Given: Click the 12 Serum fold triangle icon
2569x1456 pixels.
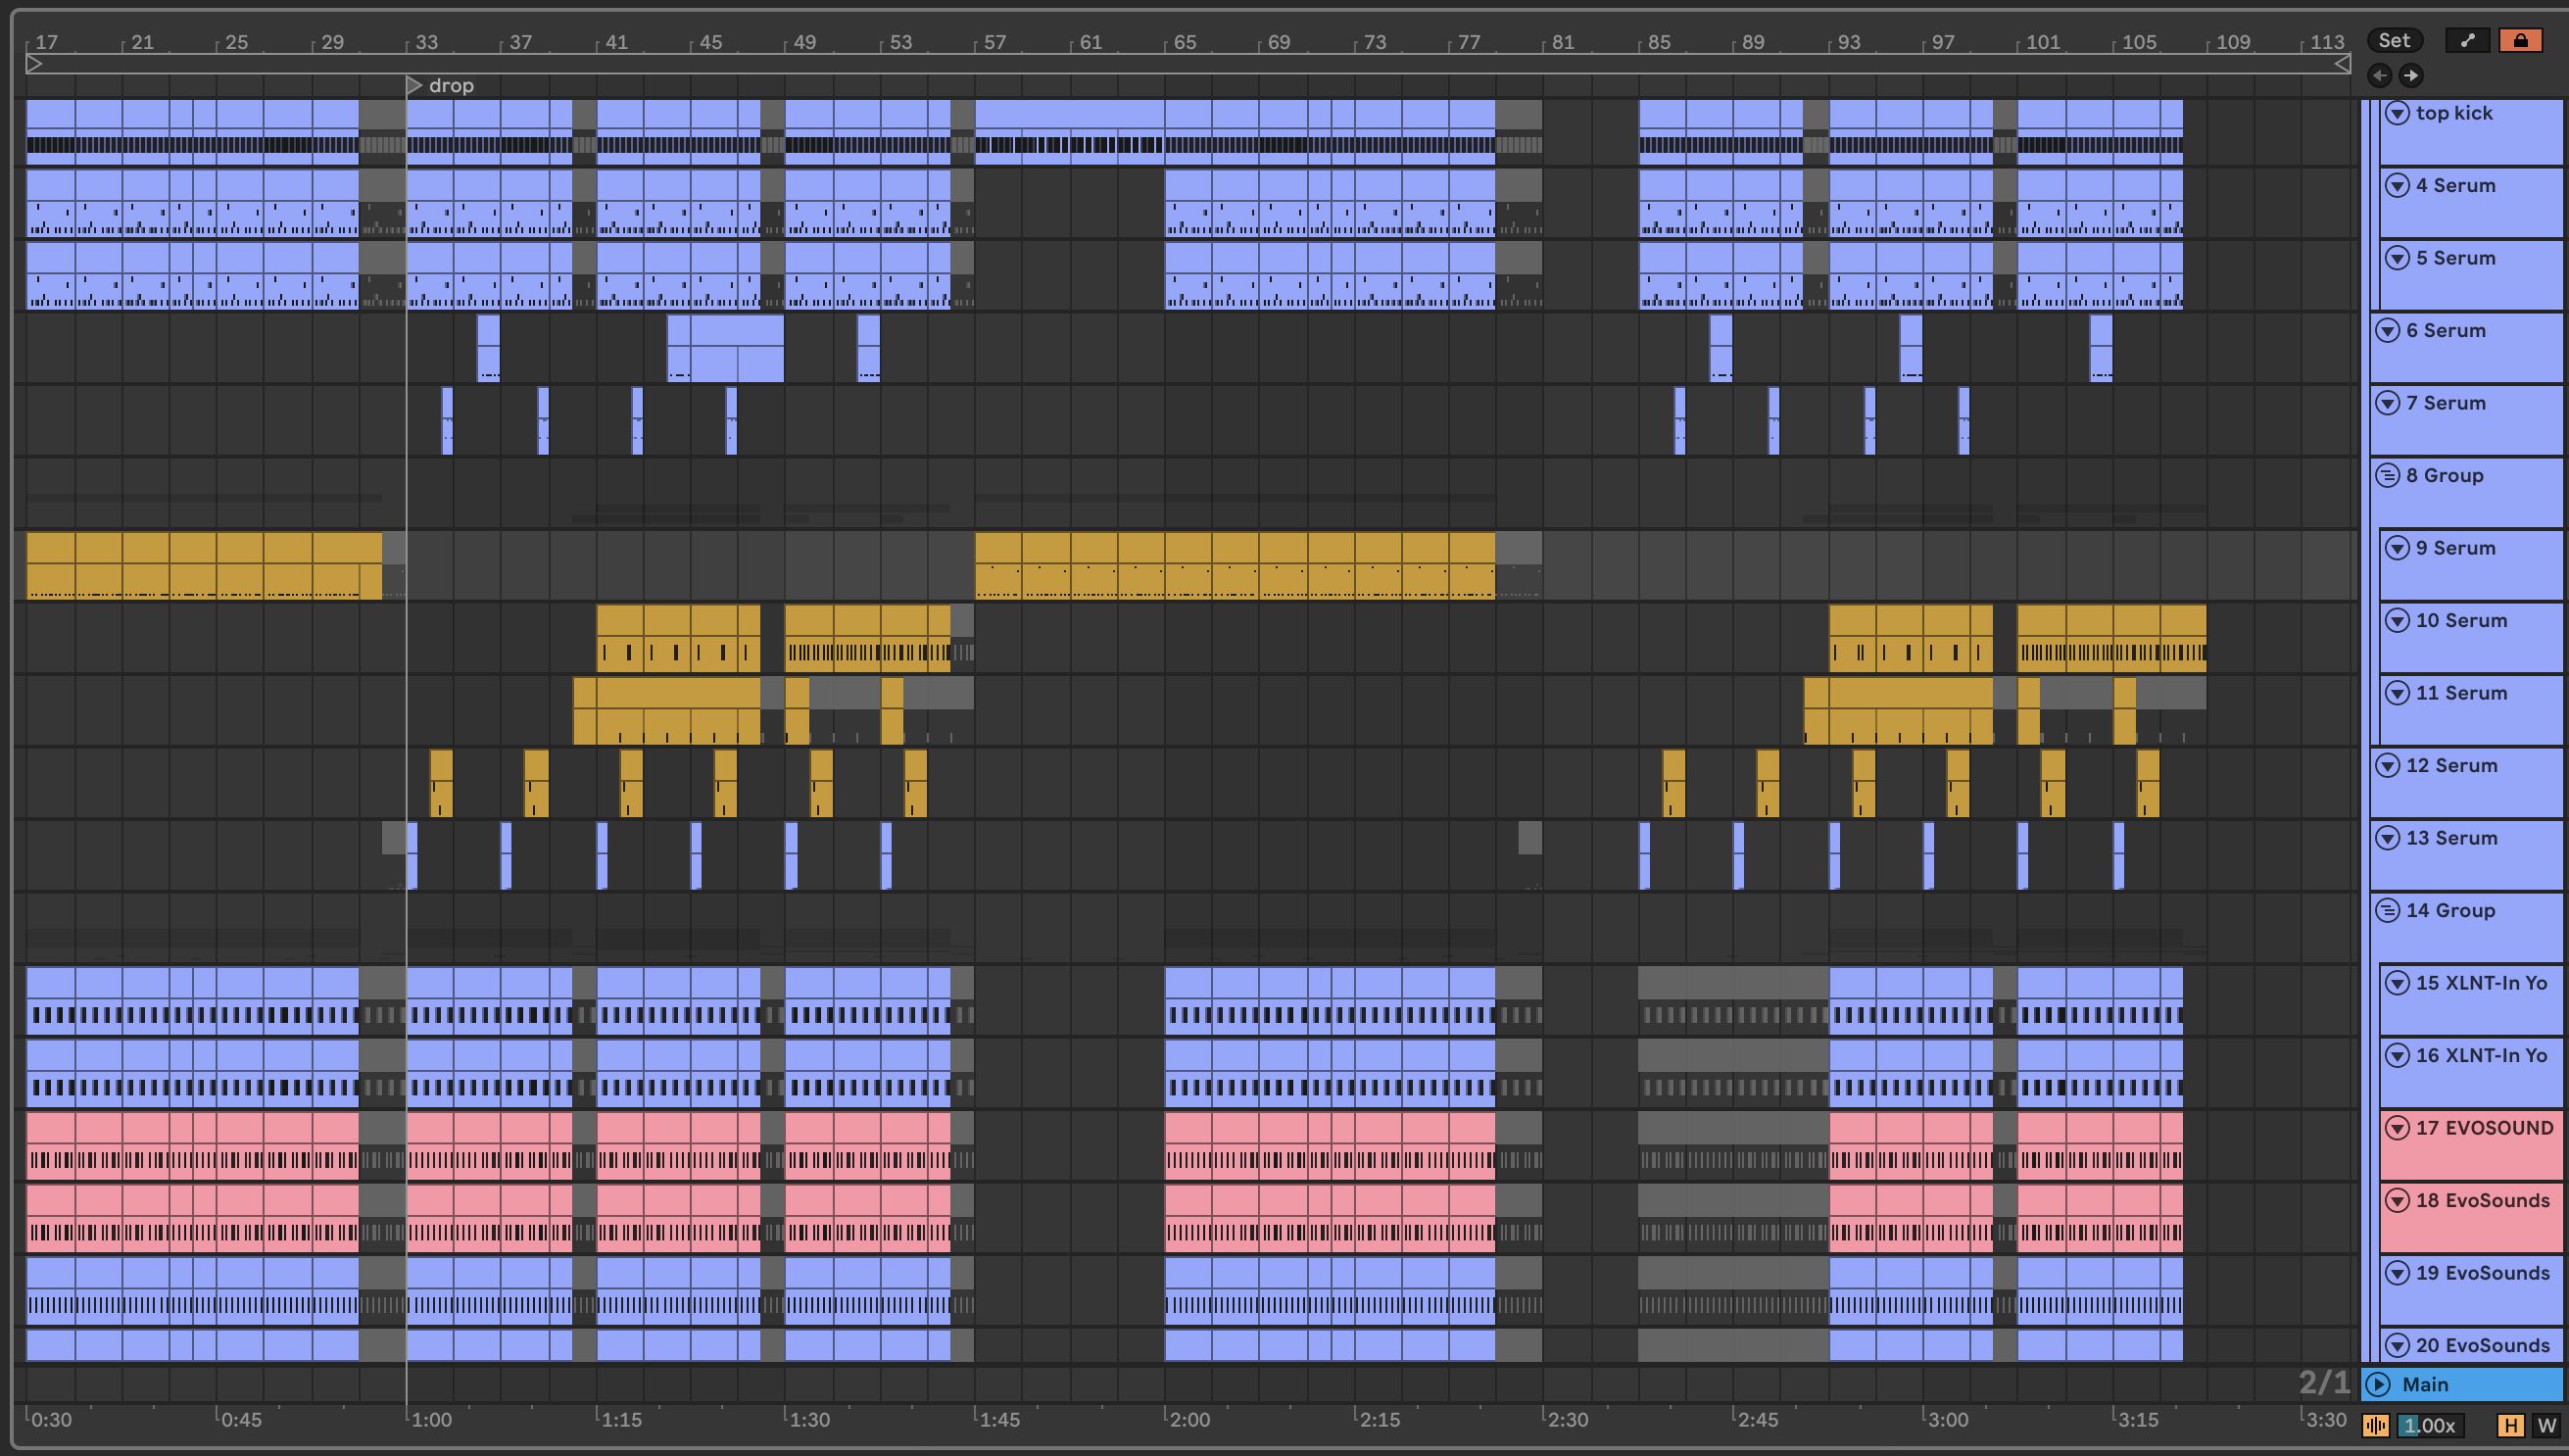Looking at the screenshot, I should coord(2388,765).
